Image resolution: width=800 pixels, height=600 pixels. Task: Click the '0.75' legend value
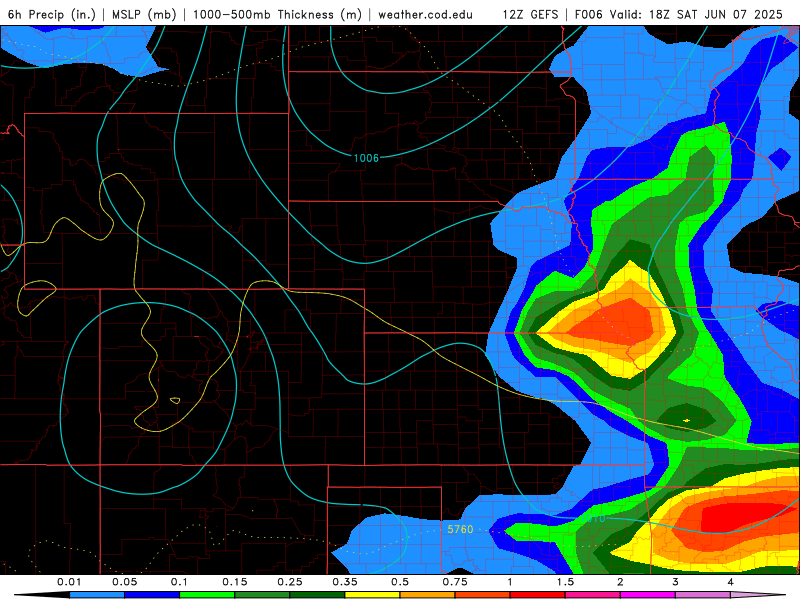pyautogui.click(x=455, y=582)
